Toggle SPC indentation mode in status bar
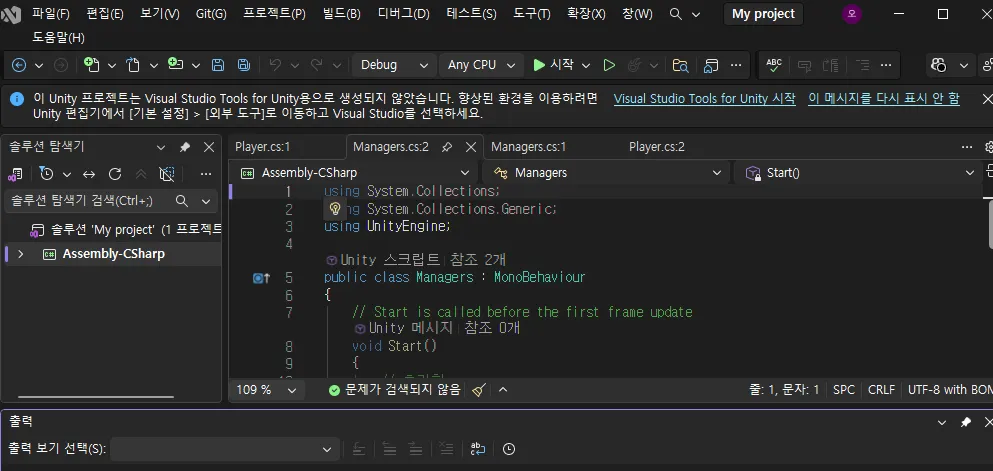 click(x=844, y=390)
